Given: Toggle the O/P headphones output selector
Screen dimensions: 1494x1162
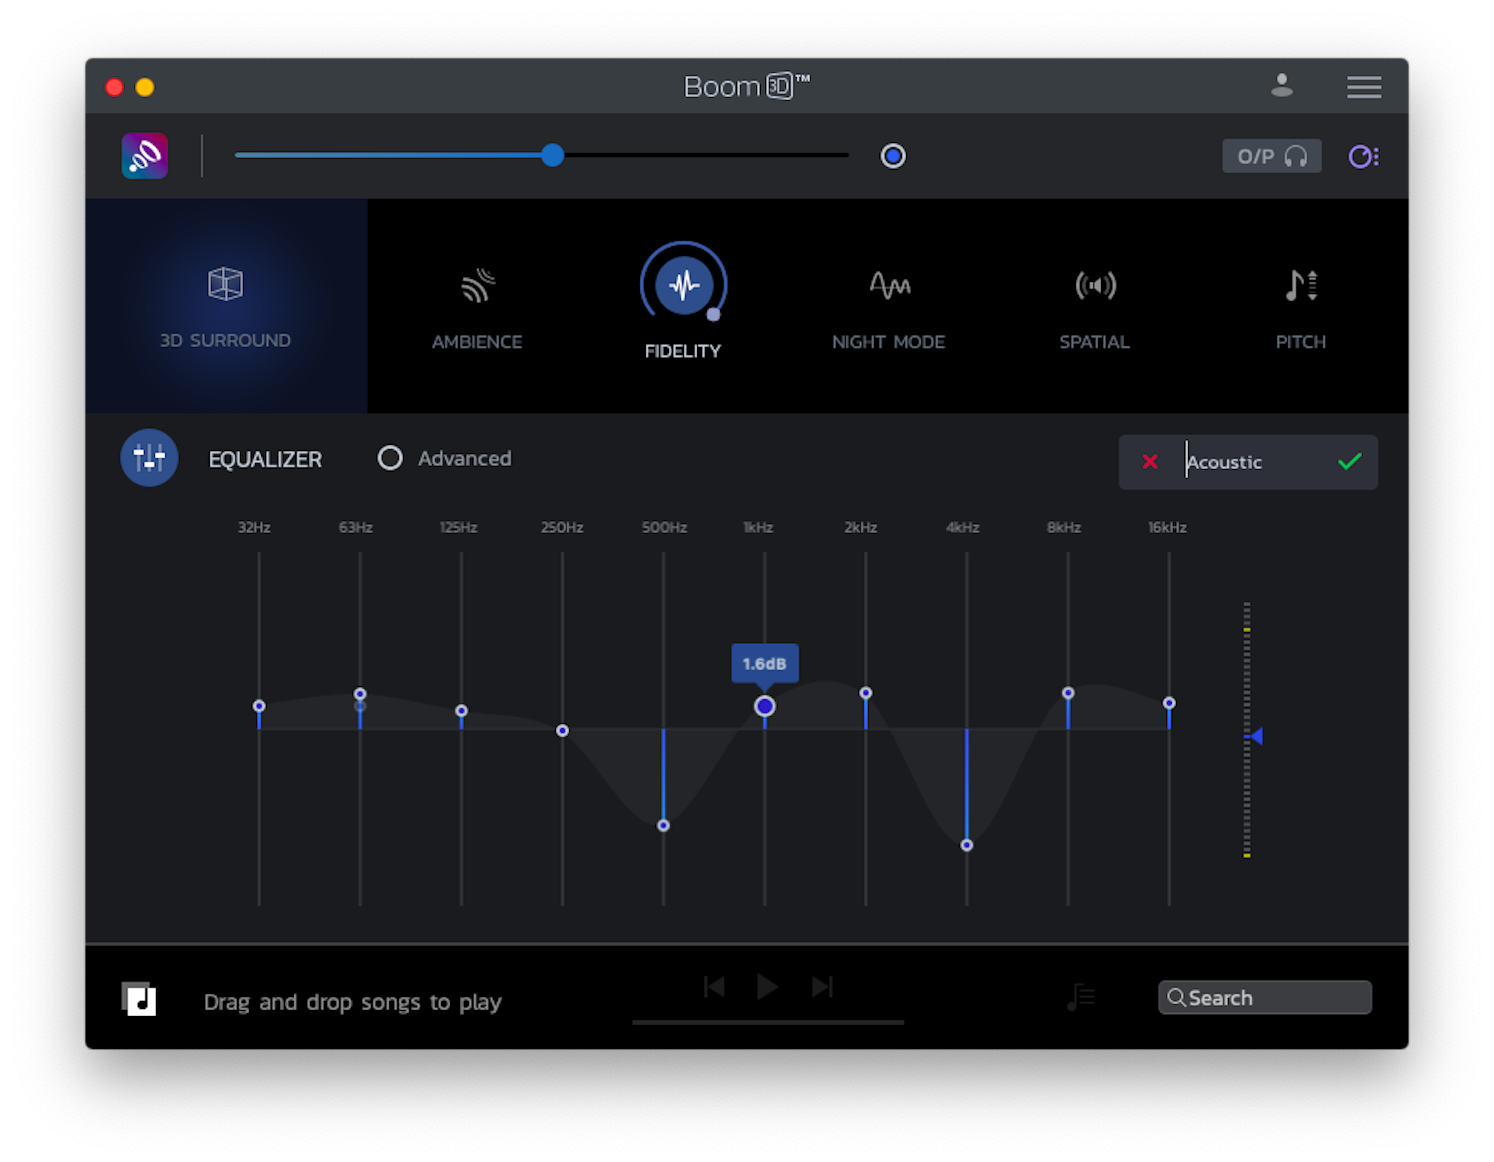Looking at the screenshot, I should [1271, 156].
